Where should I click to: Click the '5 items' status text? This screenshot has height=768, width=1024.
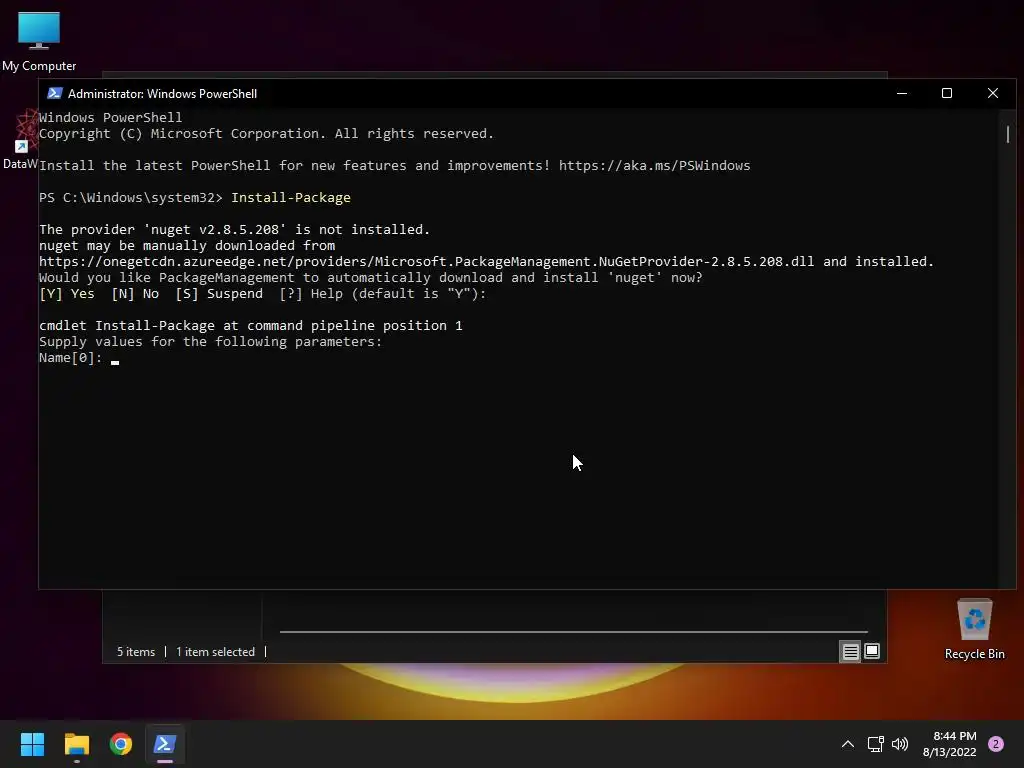(136, 652)
